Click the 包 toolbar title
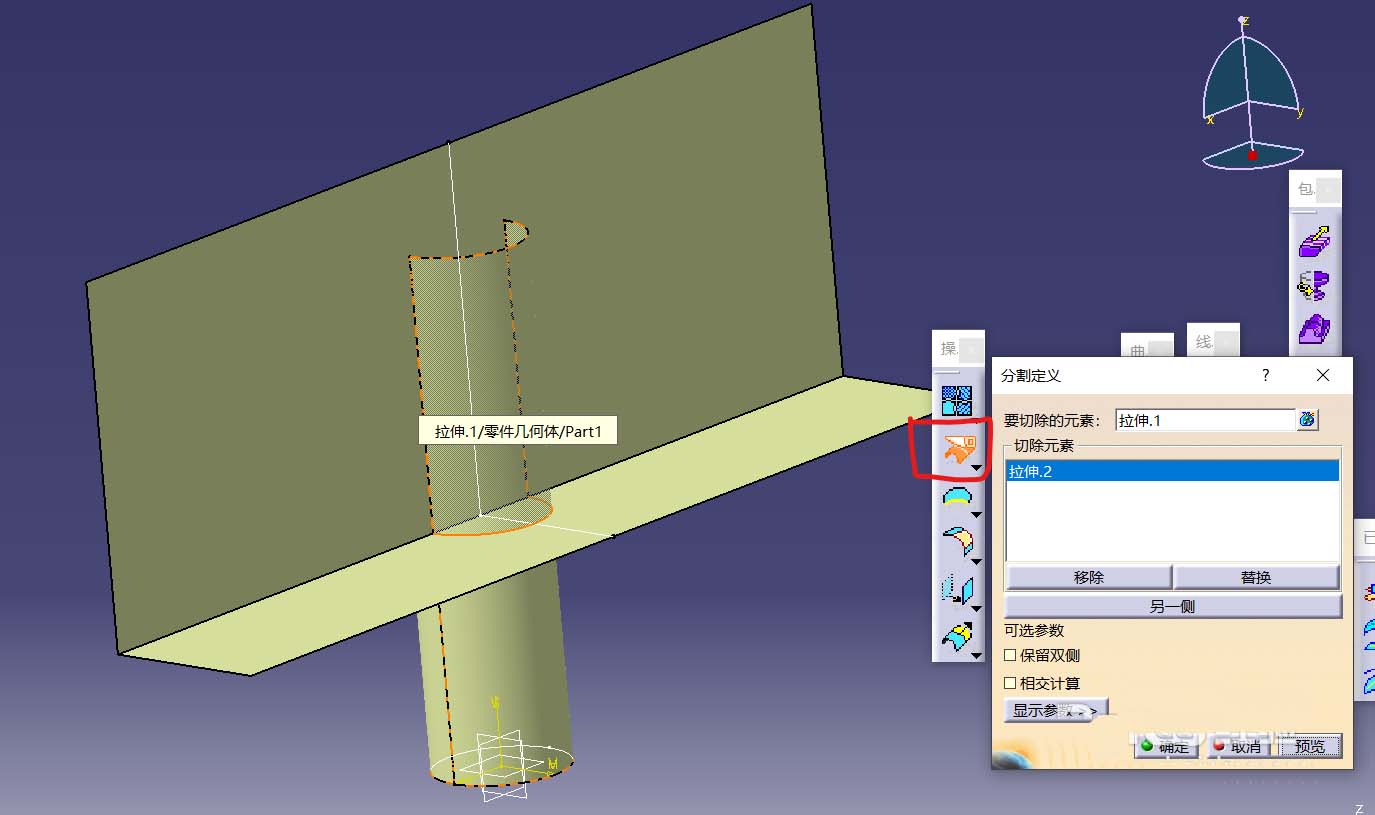 [1305, 189]
